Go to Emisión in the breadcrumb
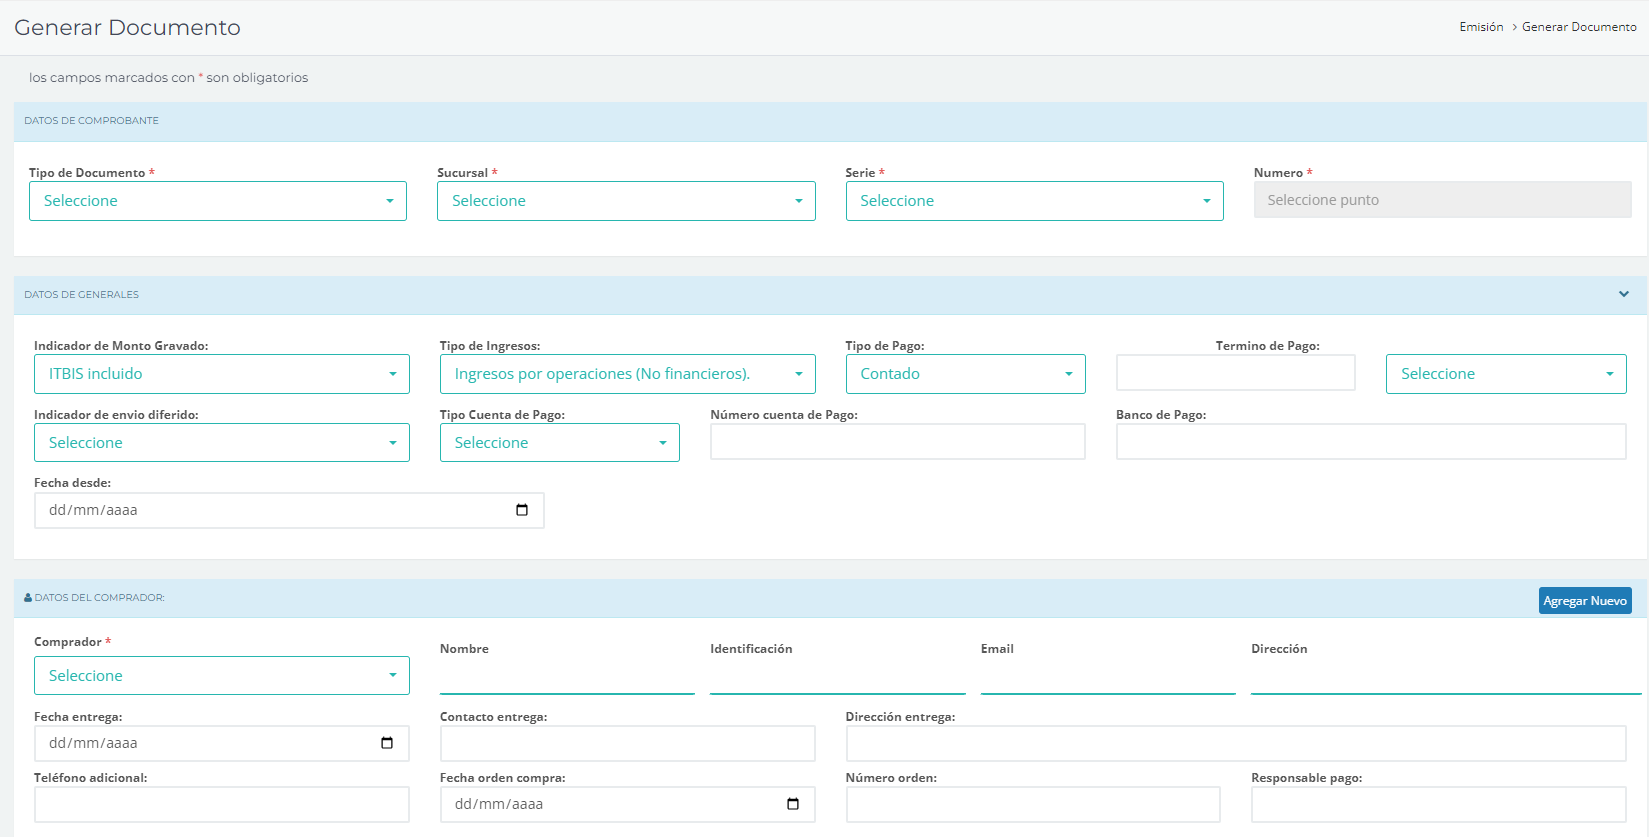Image resolution: width=1649 pixels, height=837 pixels. click(x=1480, y=27)
